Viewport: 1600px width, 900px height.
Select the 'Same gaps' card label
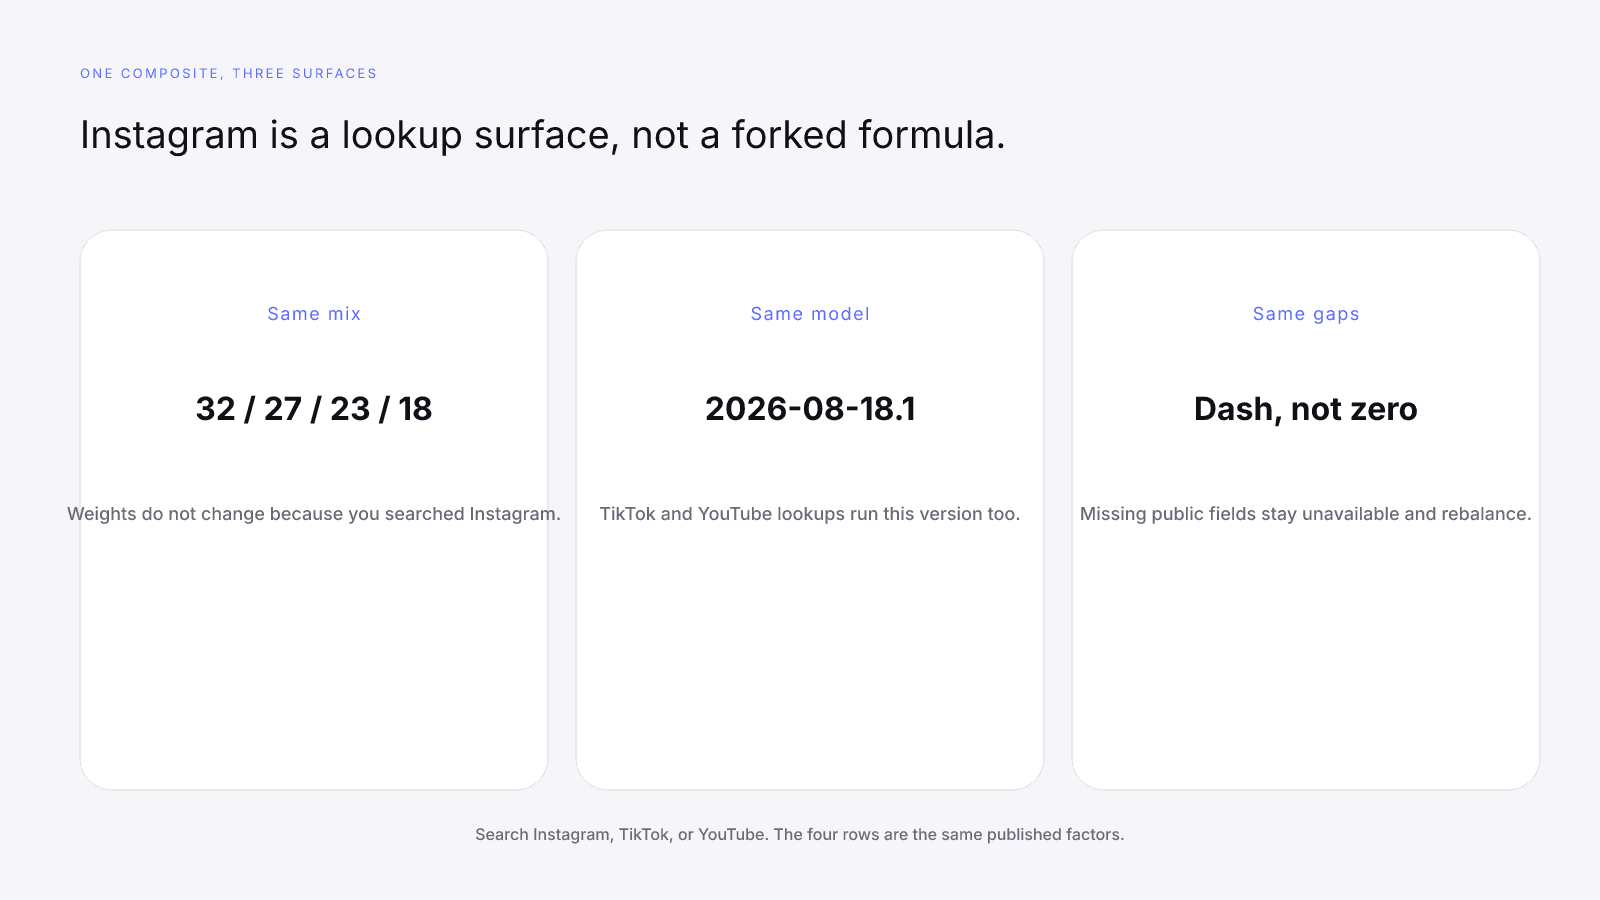[x=1306, y=314]
